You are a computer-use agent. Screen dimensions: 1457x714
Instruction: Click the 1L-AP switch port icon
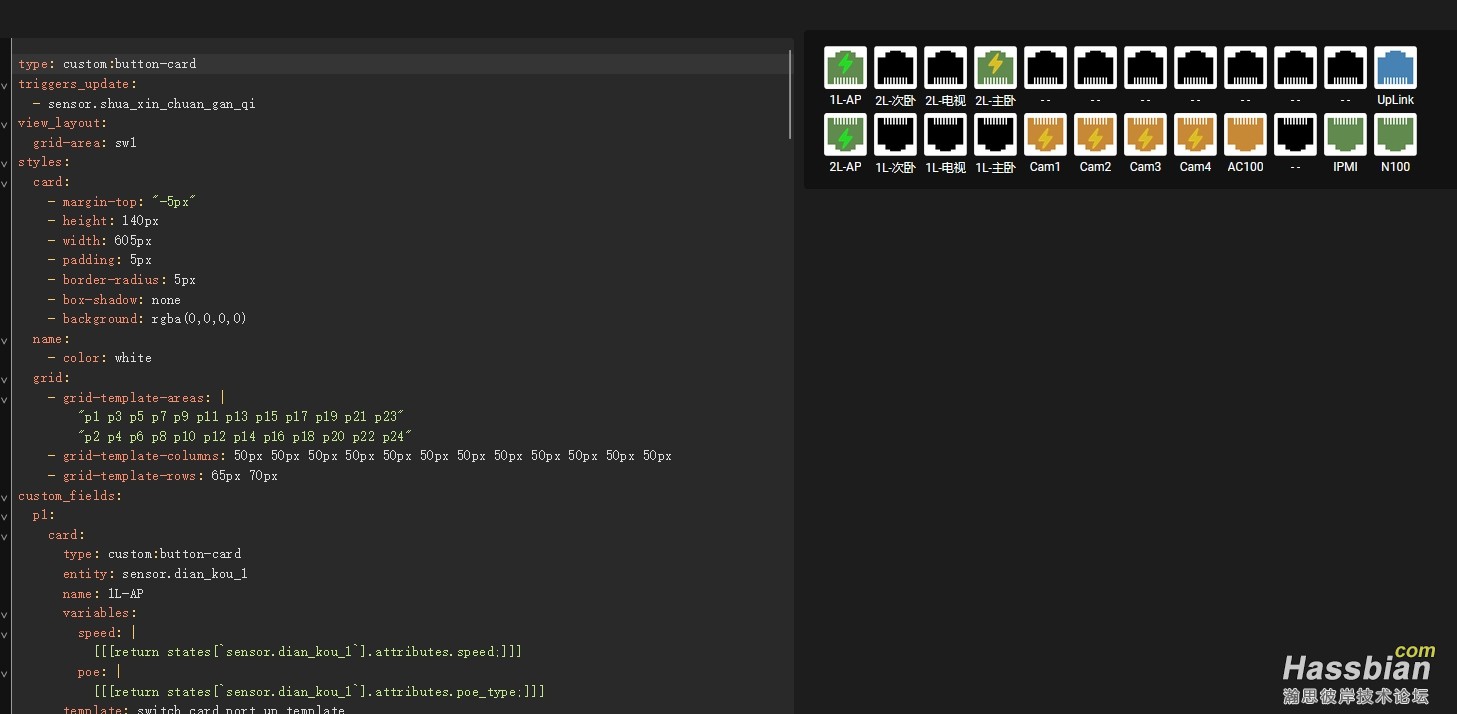point(845,68)
